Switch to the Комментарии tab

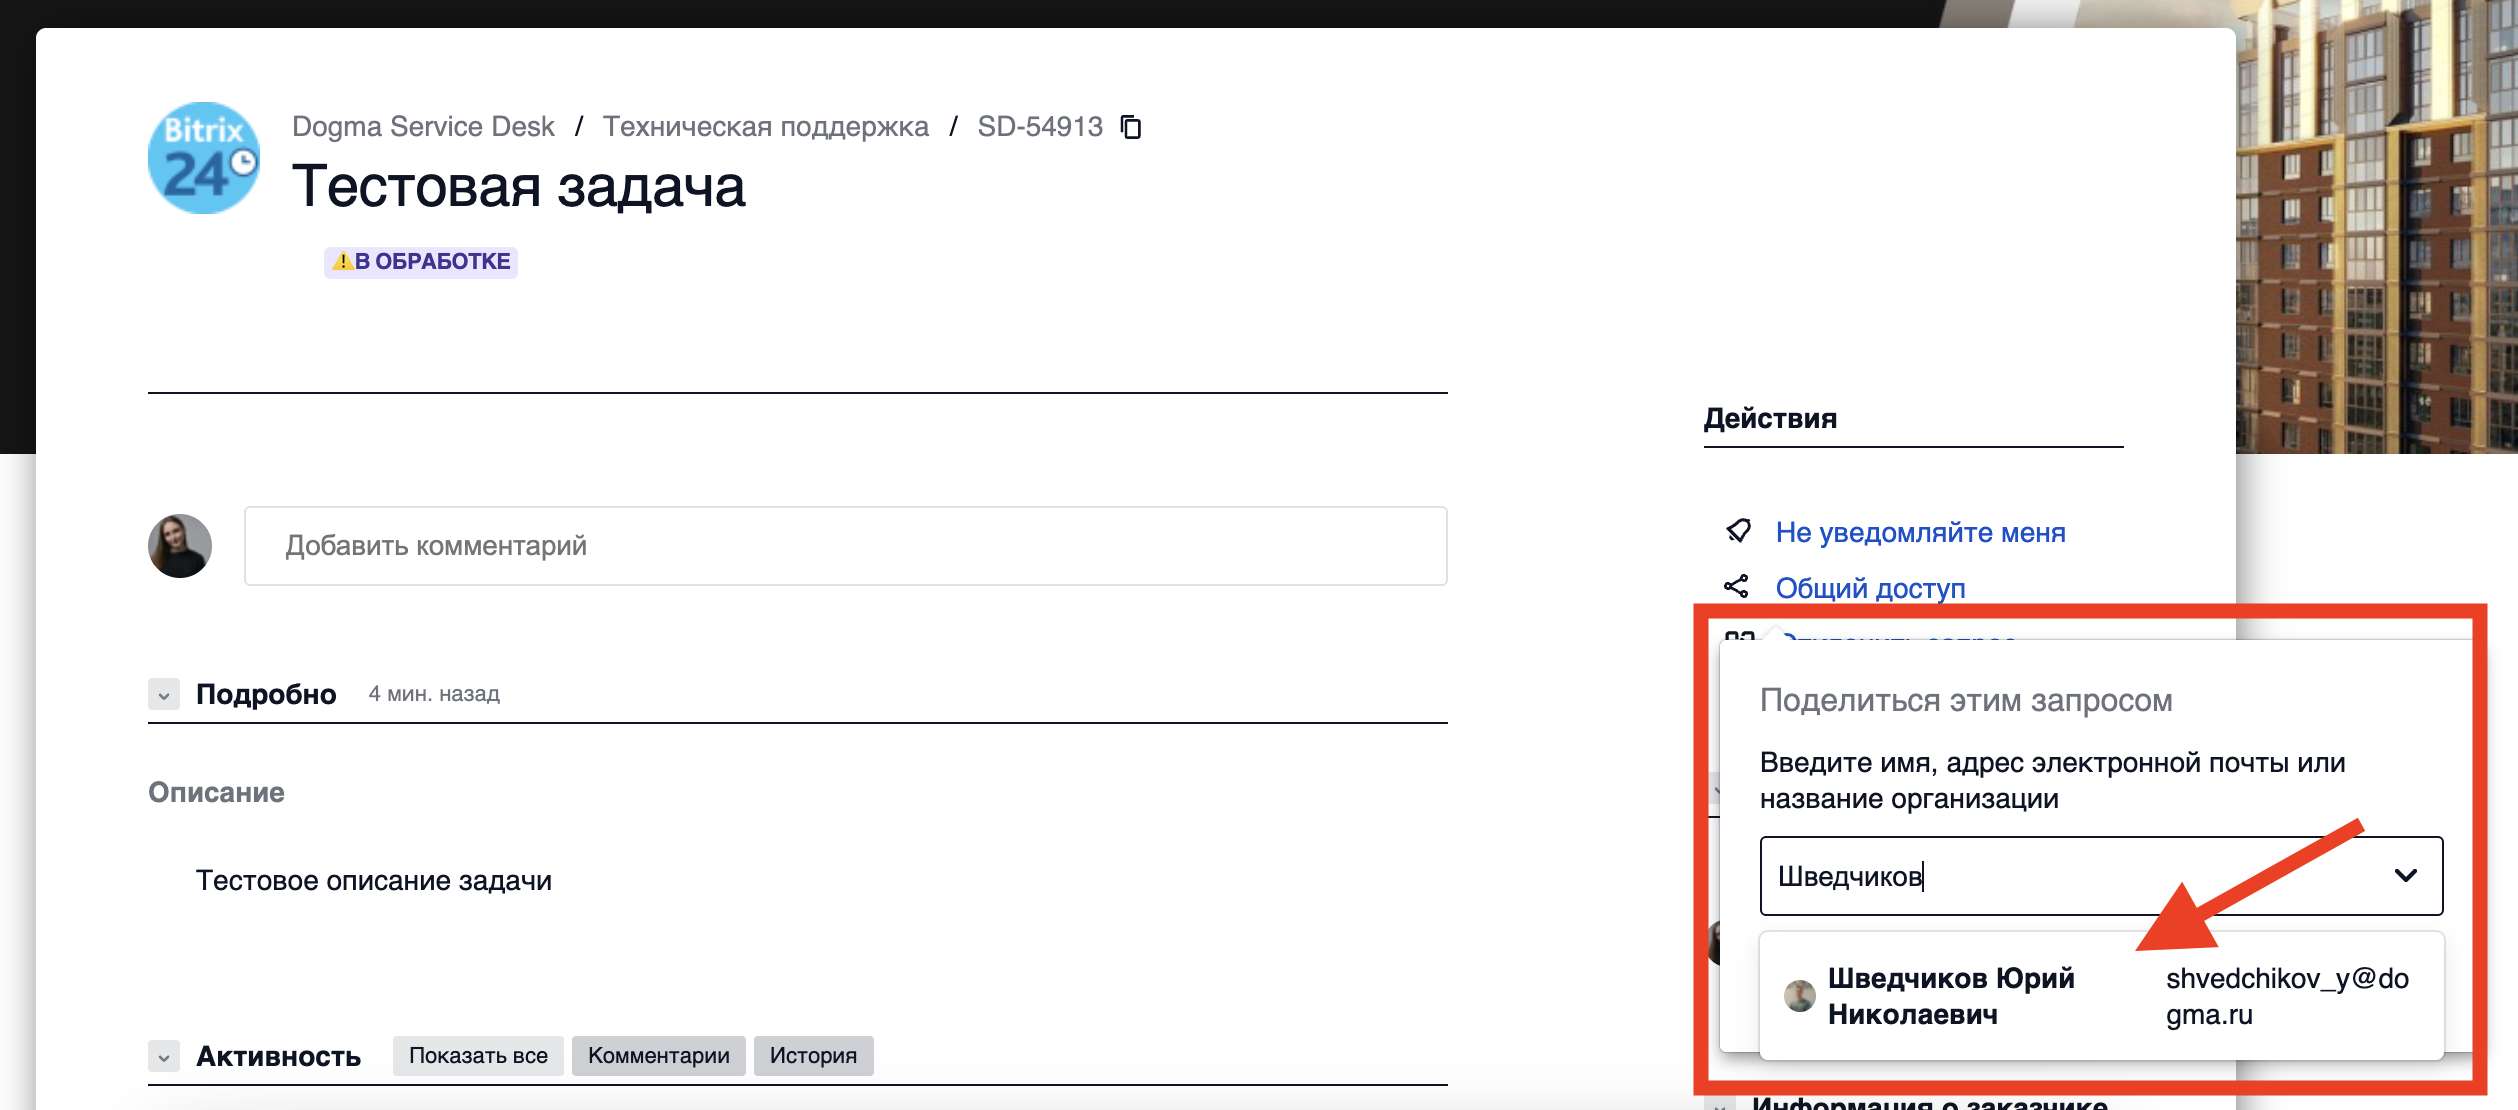658,1056
